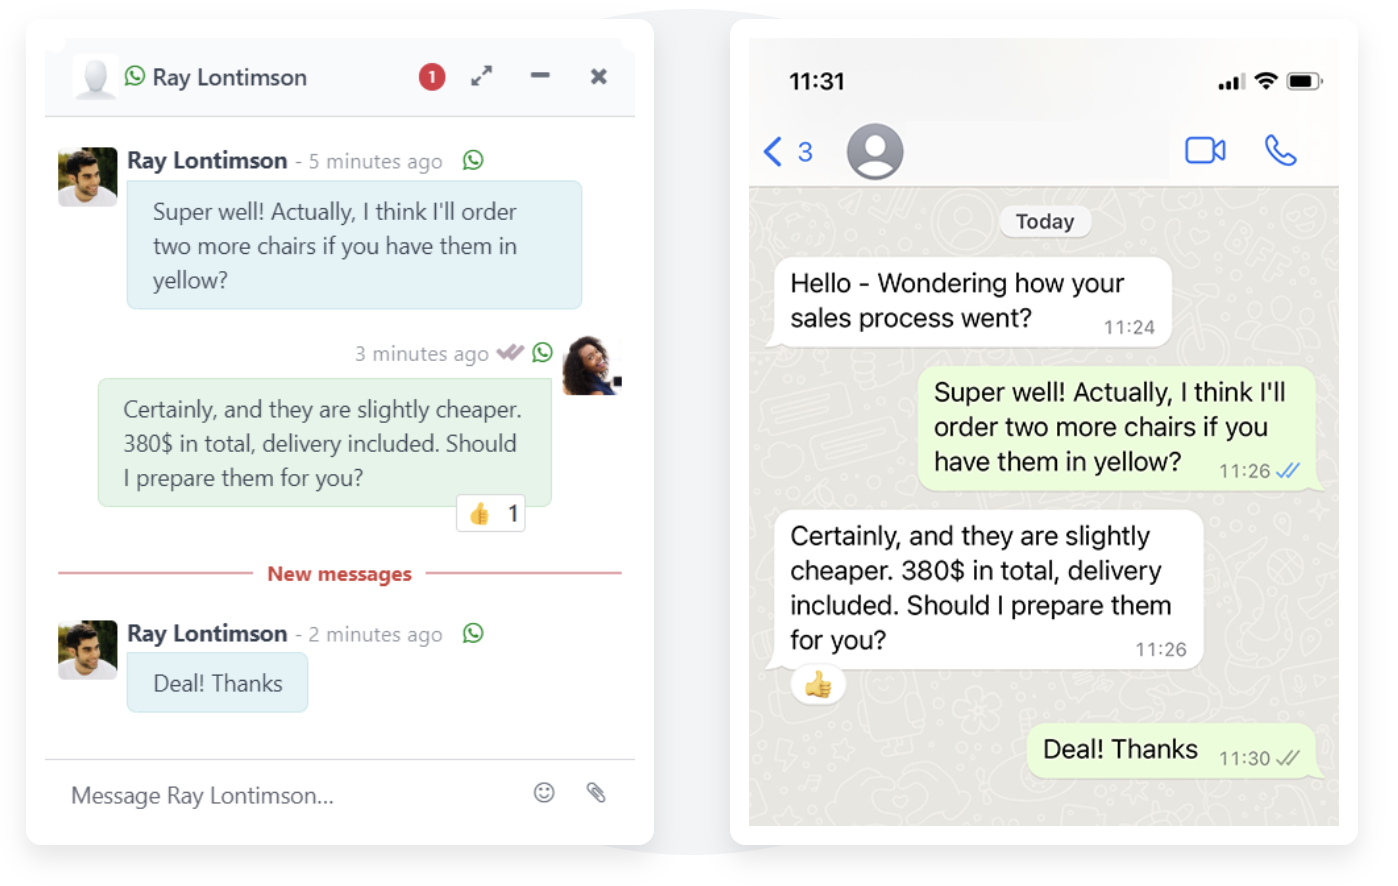This screenshot has height=886, width=1398.
Task: Open the emoji picker smiley icon
Action: [544, 793]
